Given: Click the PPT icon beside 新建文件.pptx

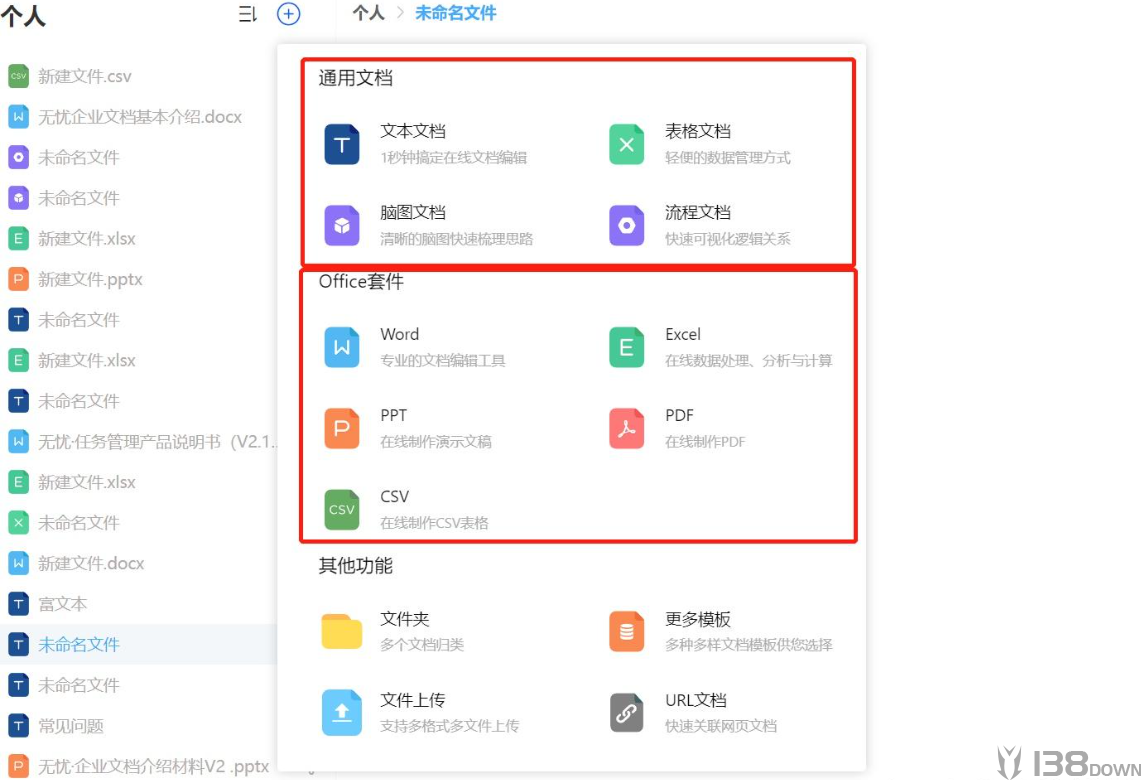Looking at the screenshot, I should [18, 279].
